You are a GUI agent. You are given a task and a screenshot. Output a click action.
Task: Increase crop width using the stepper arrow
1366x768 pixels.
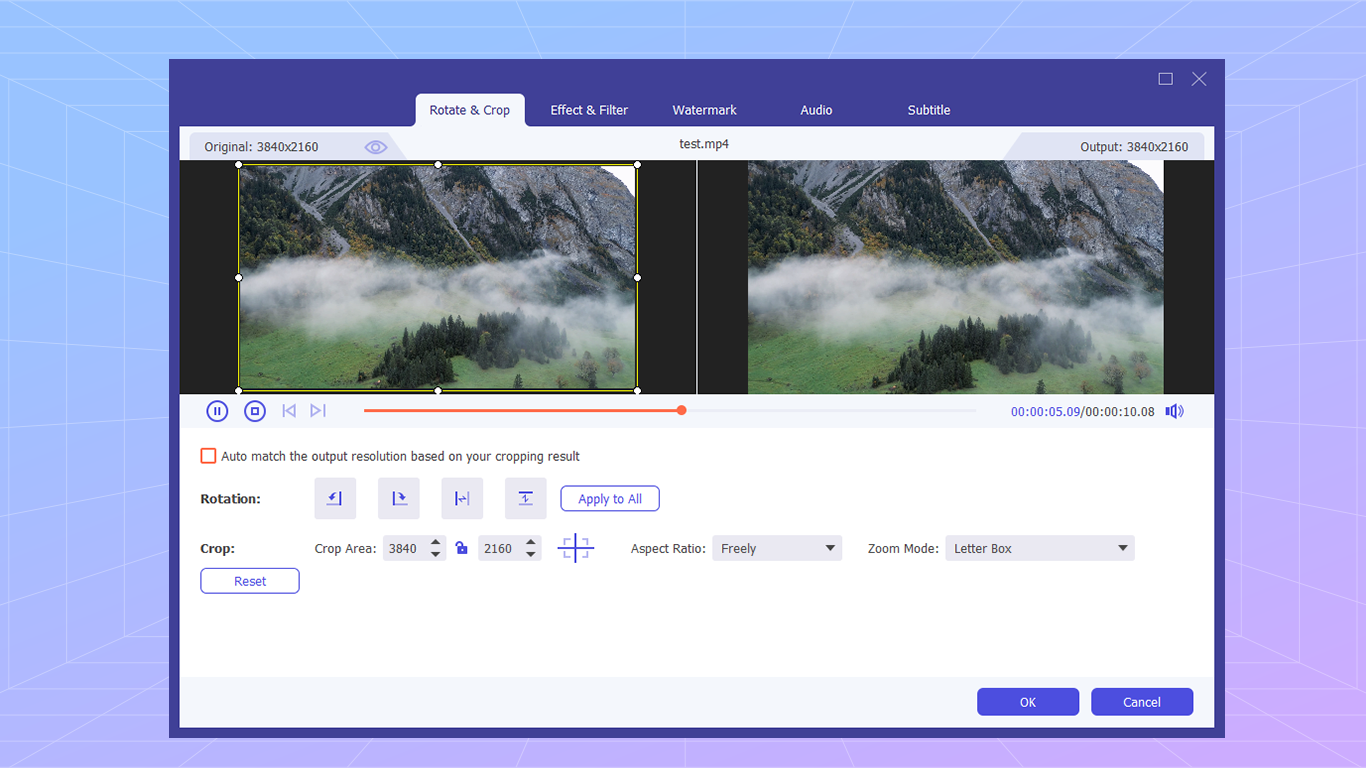coord(435,543)
